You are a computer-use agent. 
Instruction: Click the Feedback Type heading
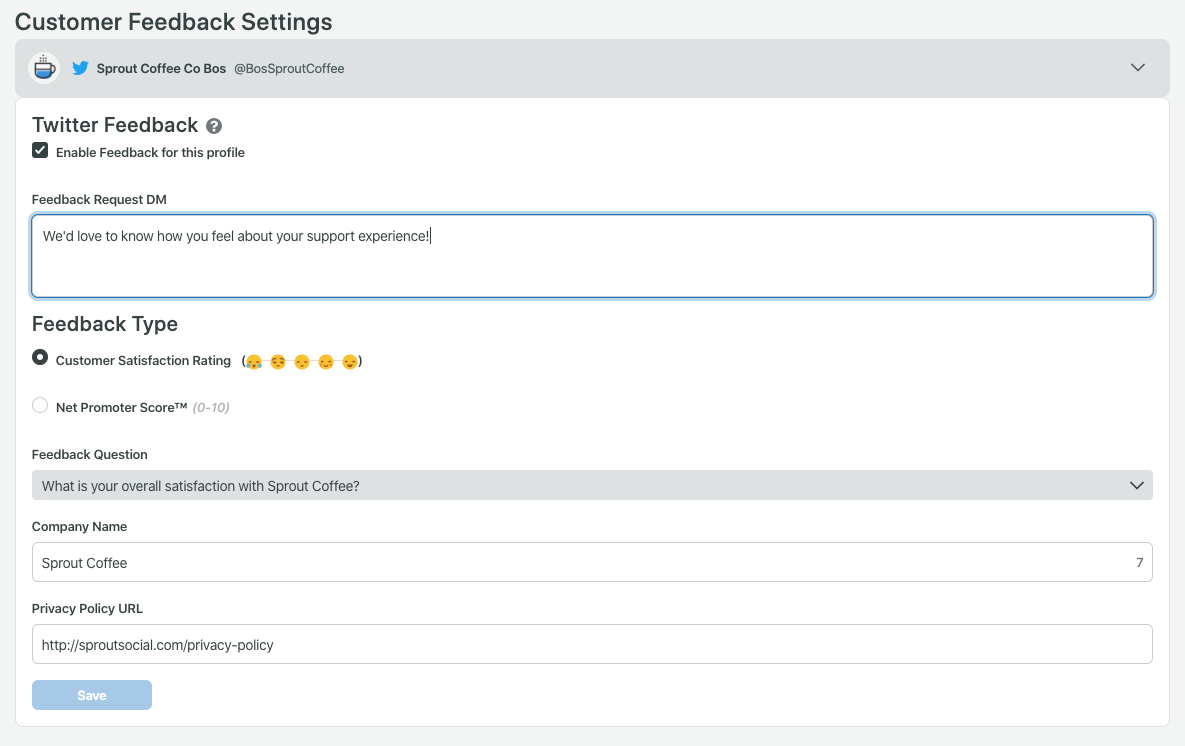point(105,324)
